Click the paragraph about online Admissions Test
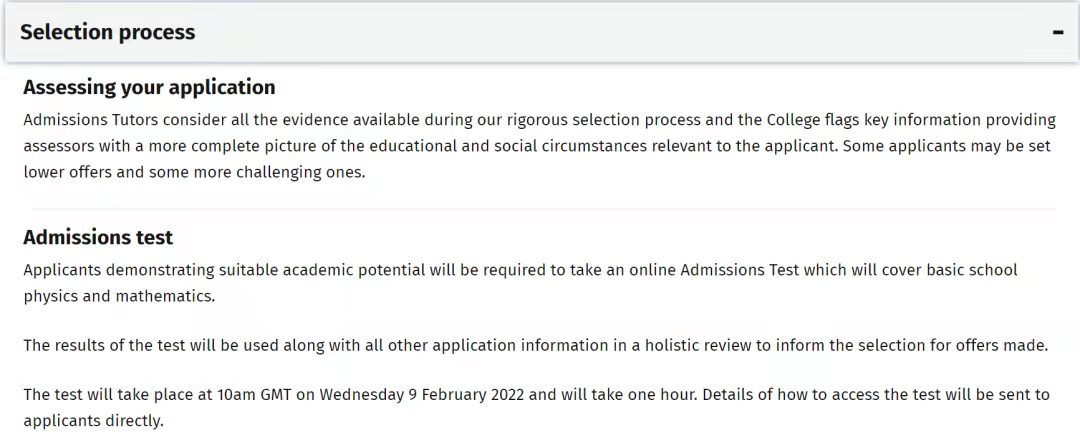1080x448 pixels. tap(521, 283)
